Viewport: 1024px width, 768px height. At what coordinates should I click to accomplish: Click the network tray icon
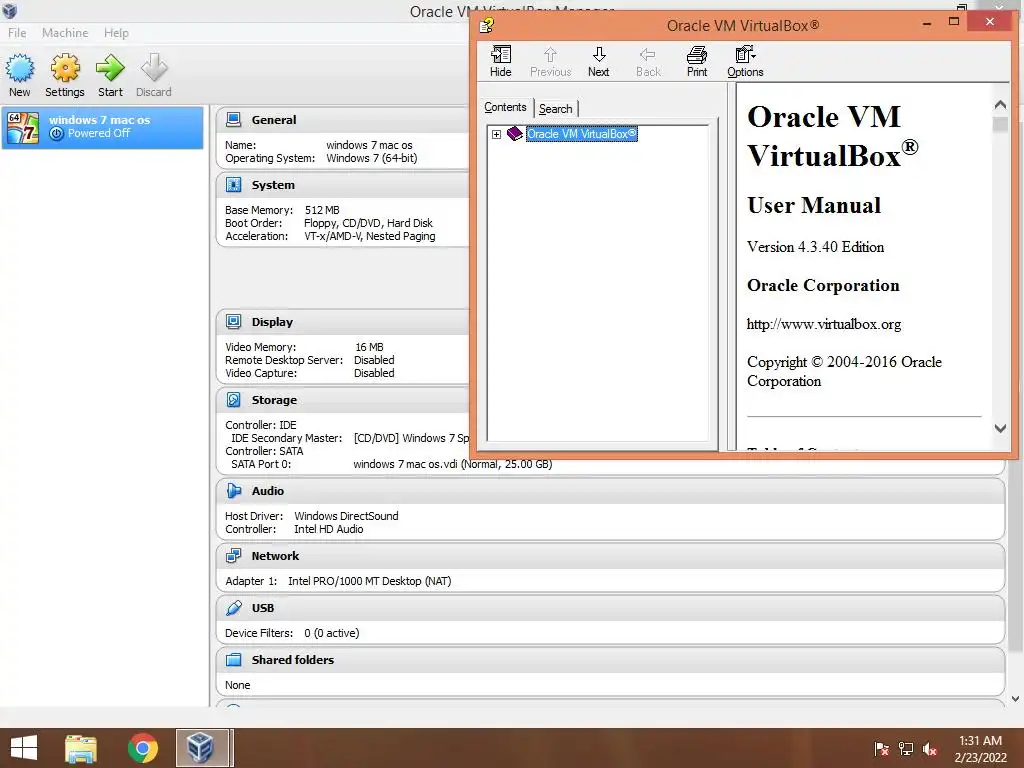906,748
